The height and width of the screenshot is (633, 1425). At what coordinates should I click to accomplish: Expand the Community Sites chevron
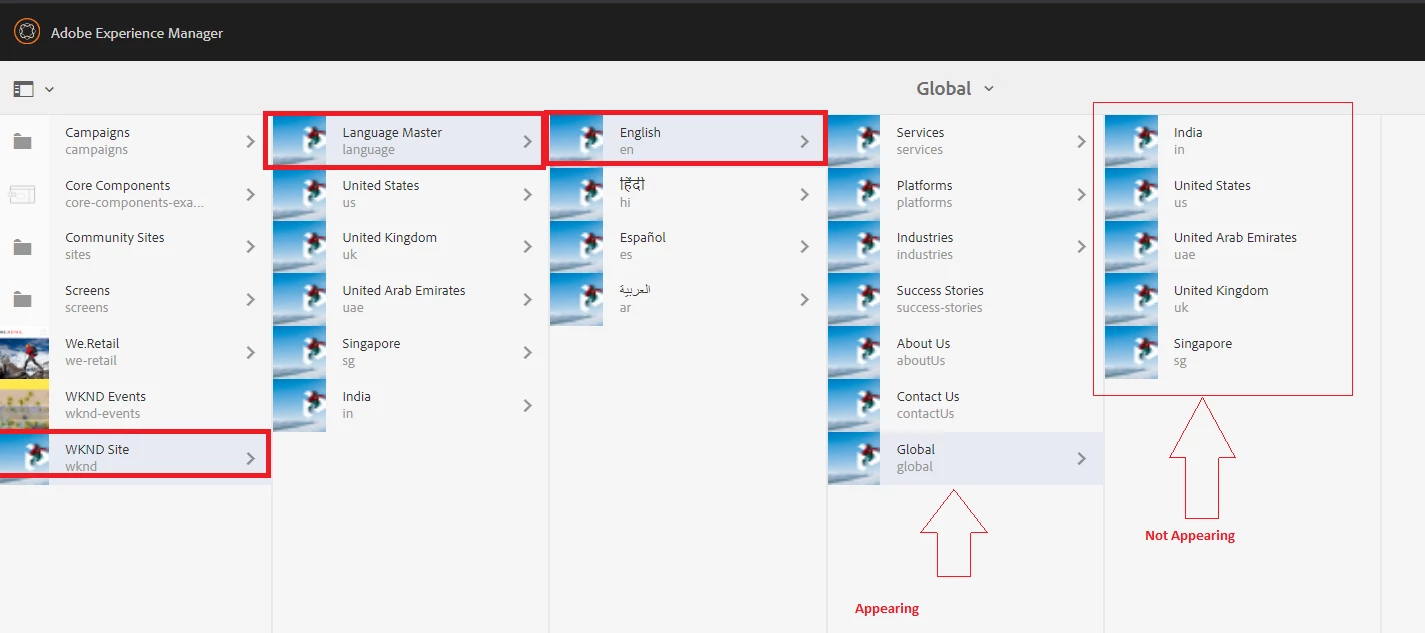[251, 247]
